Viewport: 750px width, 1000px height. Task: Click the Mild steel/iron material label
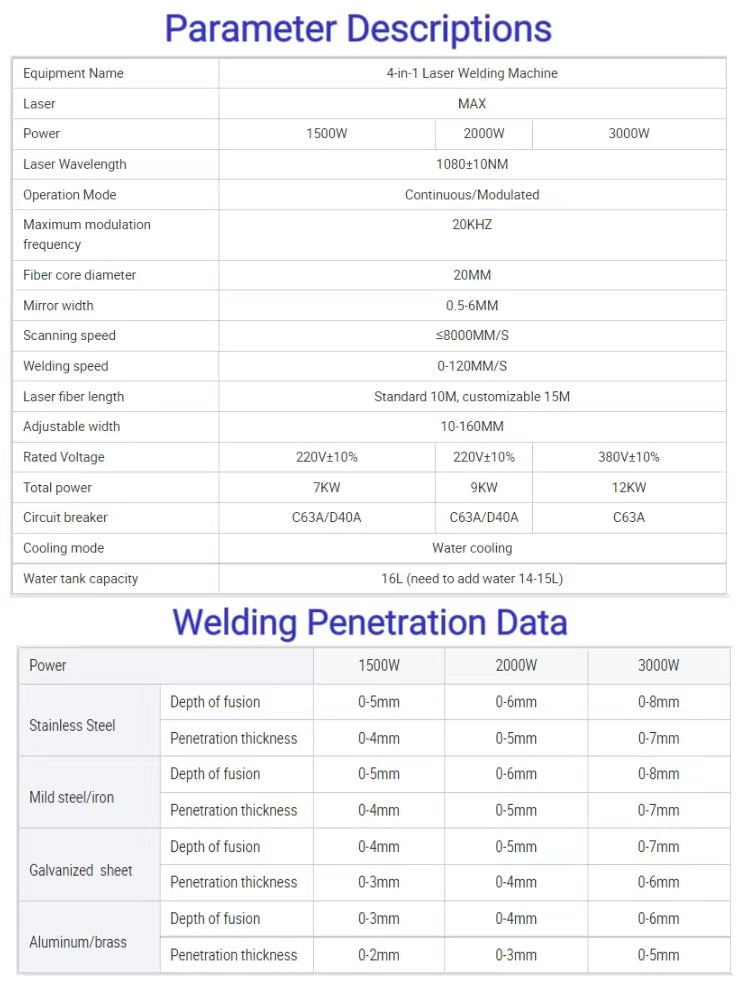(x=72, y=798)
